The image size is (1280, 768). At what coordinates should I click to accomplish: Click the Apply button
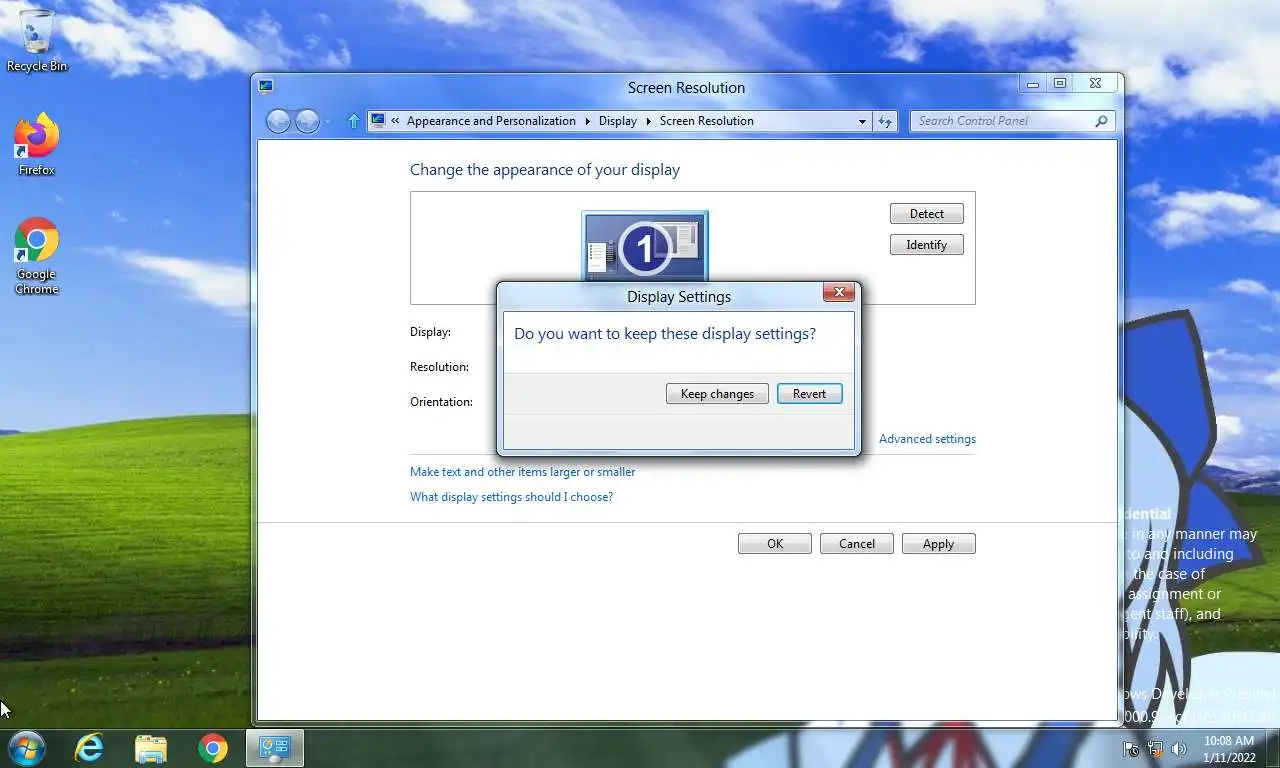938,544
